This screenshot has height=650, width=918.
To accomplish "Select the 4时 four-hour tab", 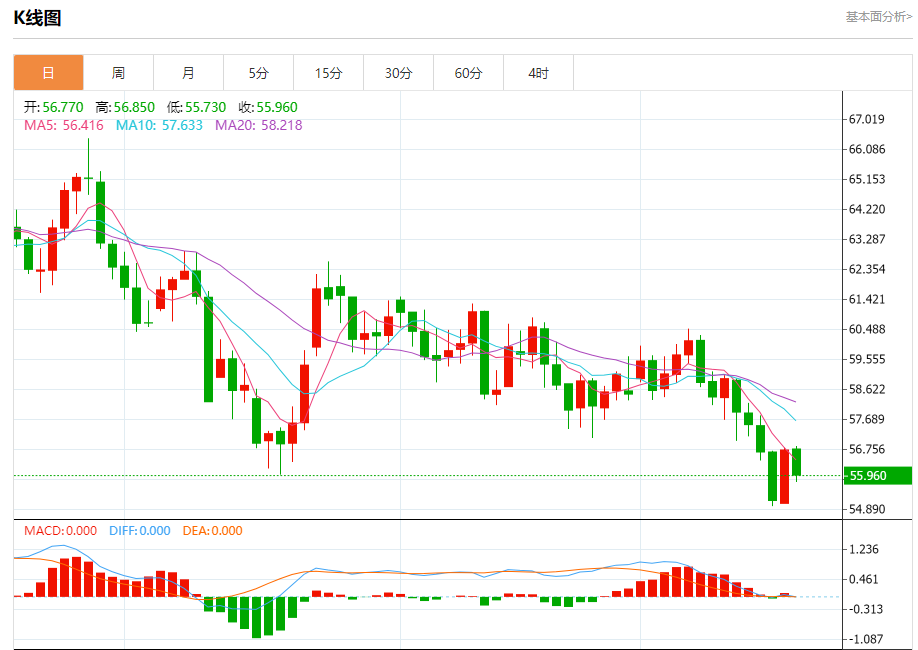I will click(x=538, y=73).
